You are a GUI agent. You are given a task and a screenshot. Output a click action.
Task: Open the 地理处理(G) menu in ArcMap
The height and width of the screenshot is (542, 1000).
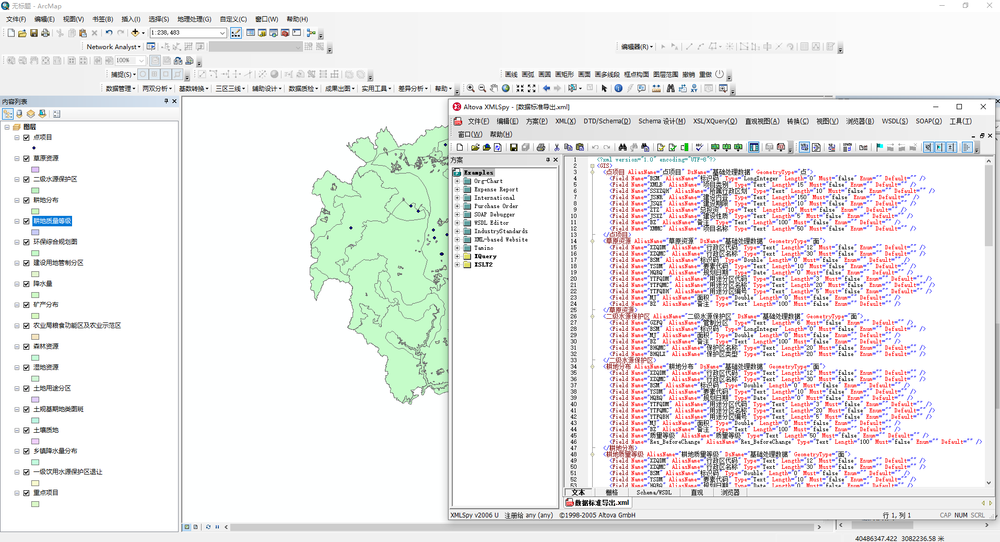[194, 19]
